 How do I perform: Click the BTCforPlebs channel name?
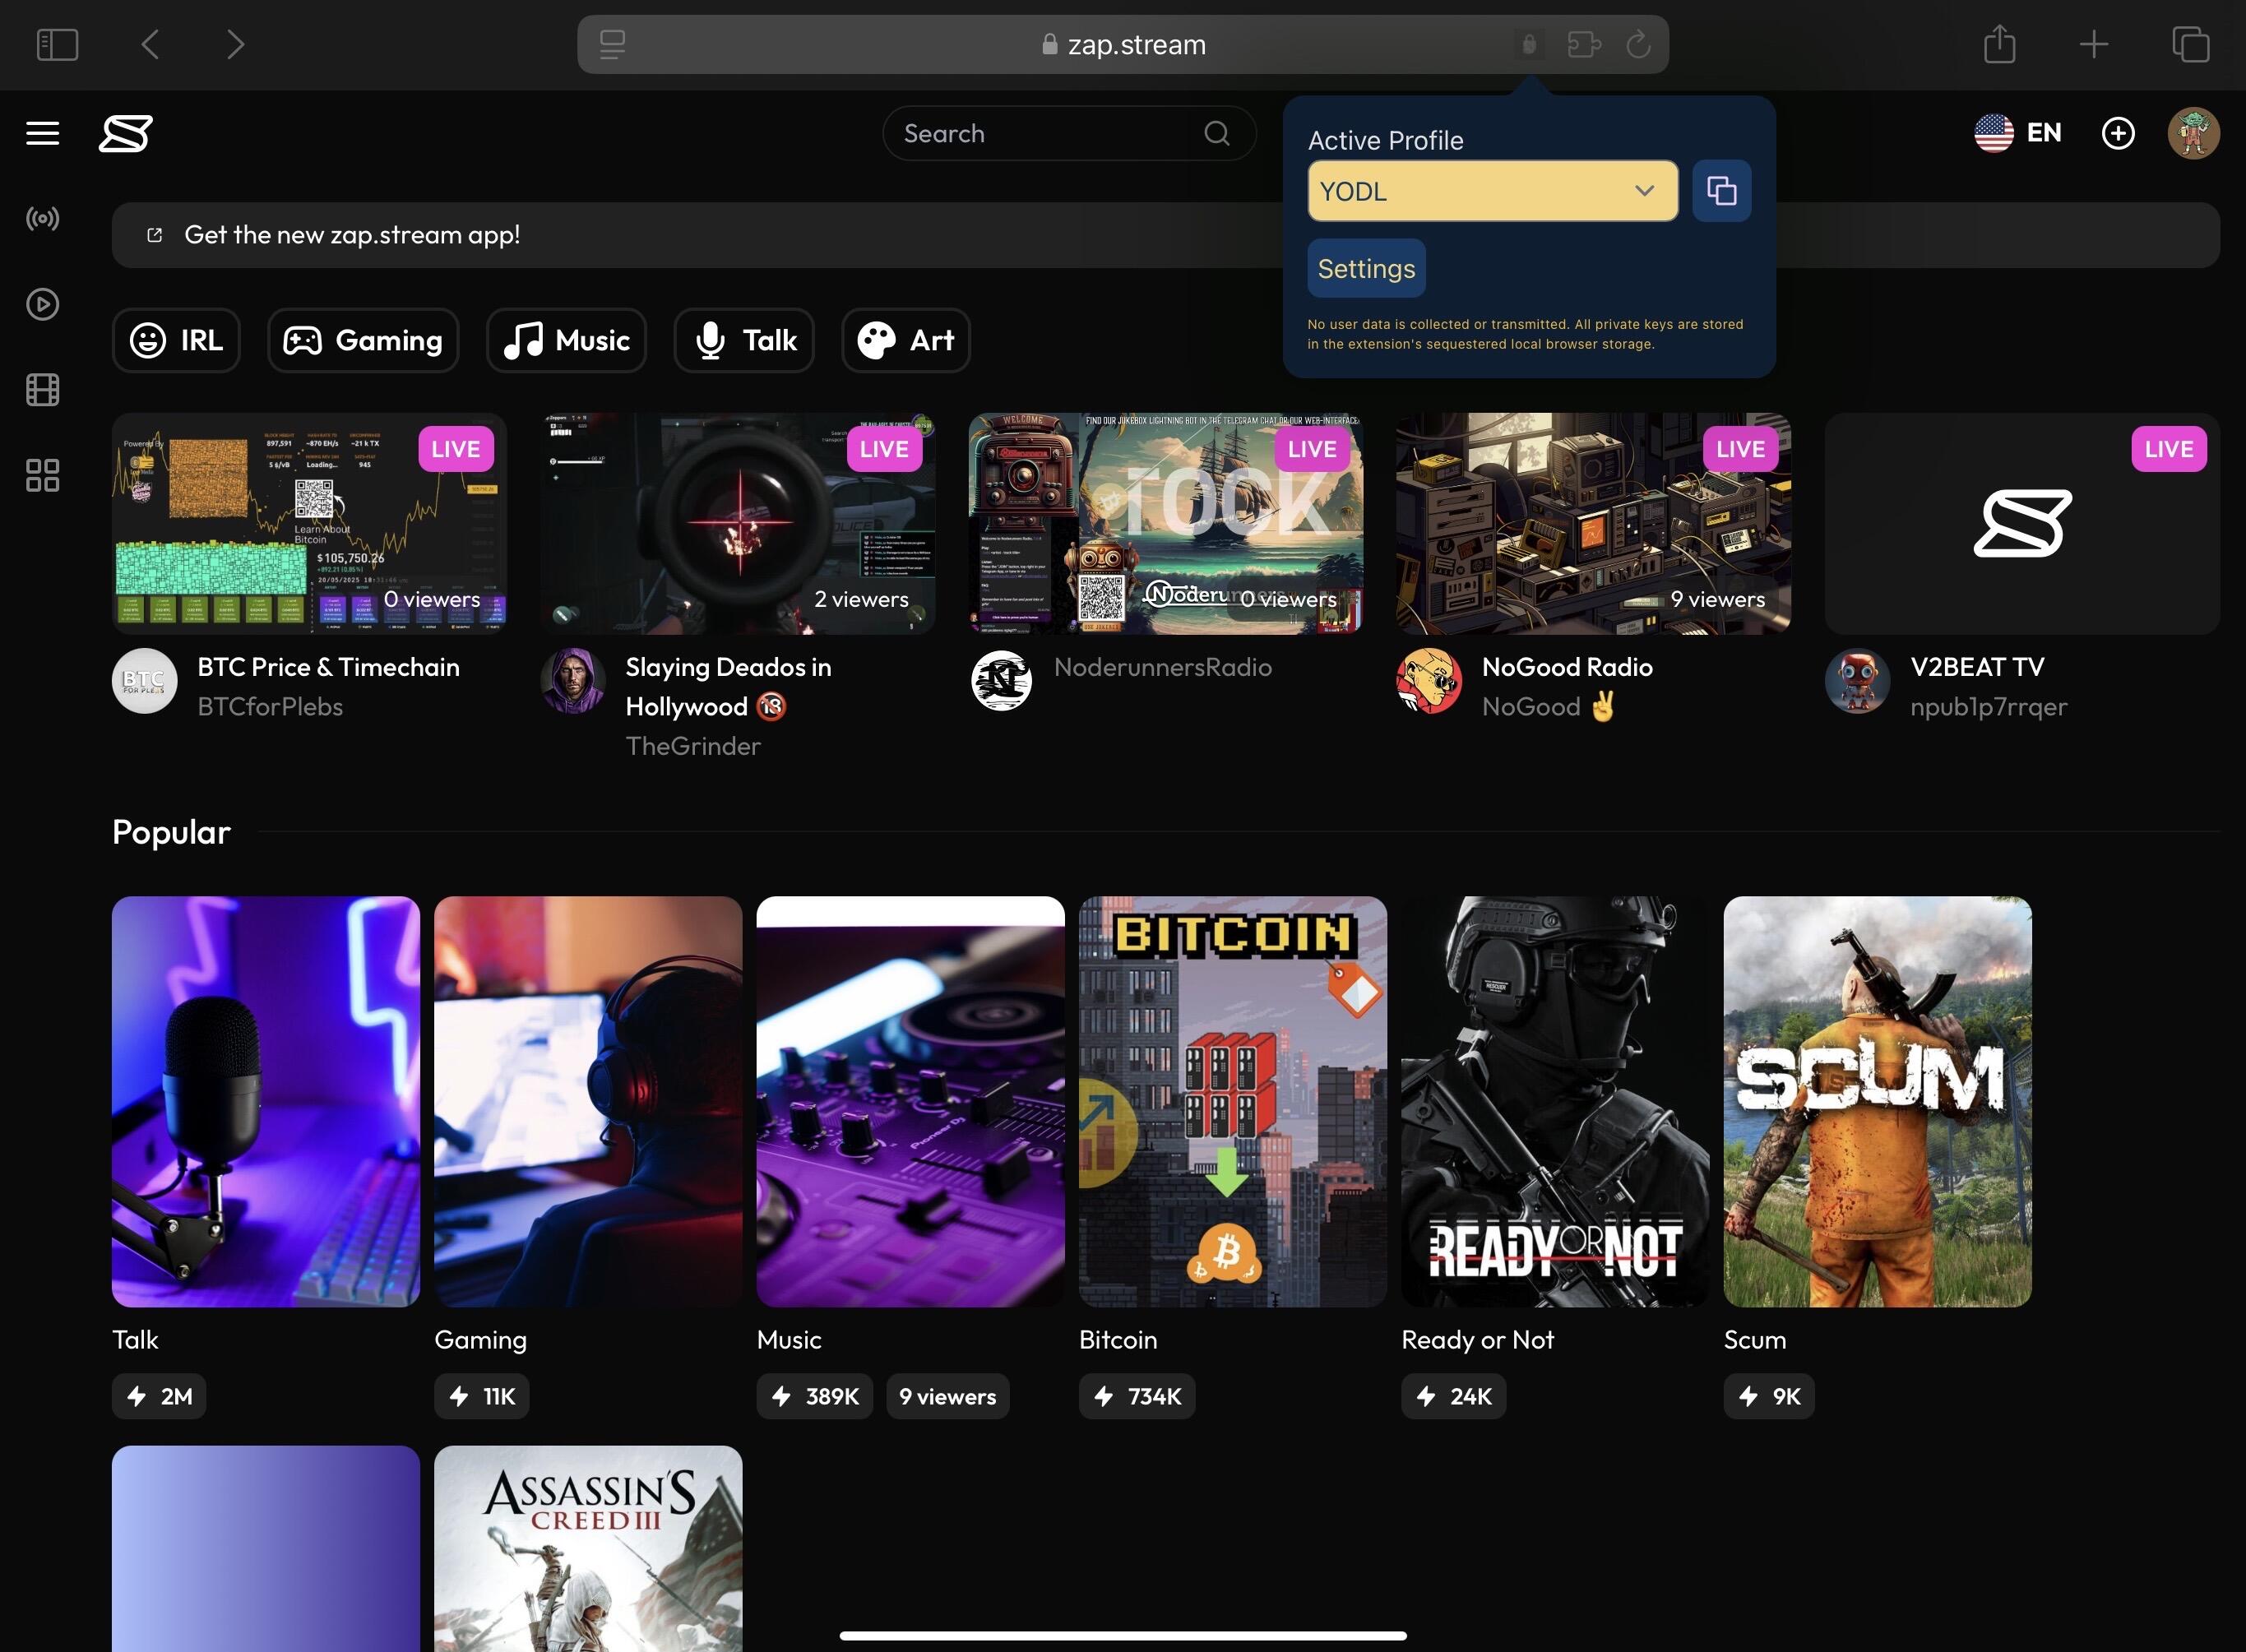tap(270, 707)
